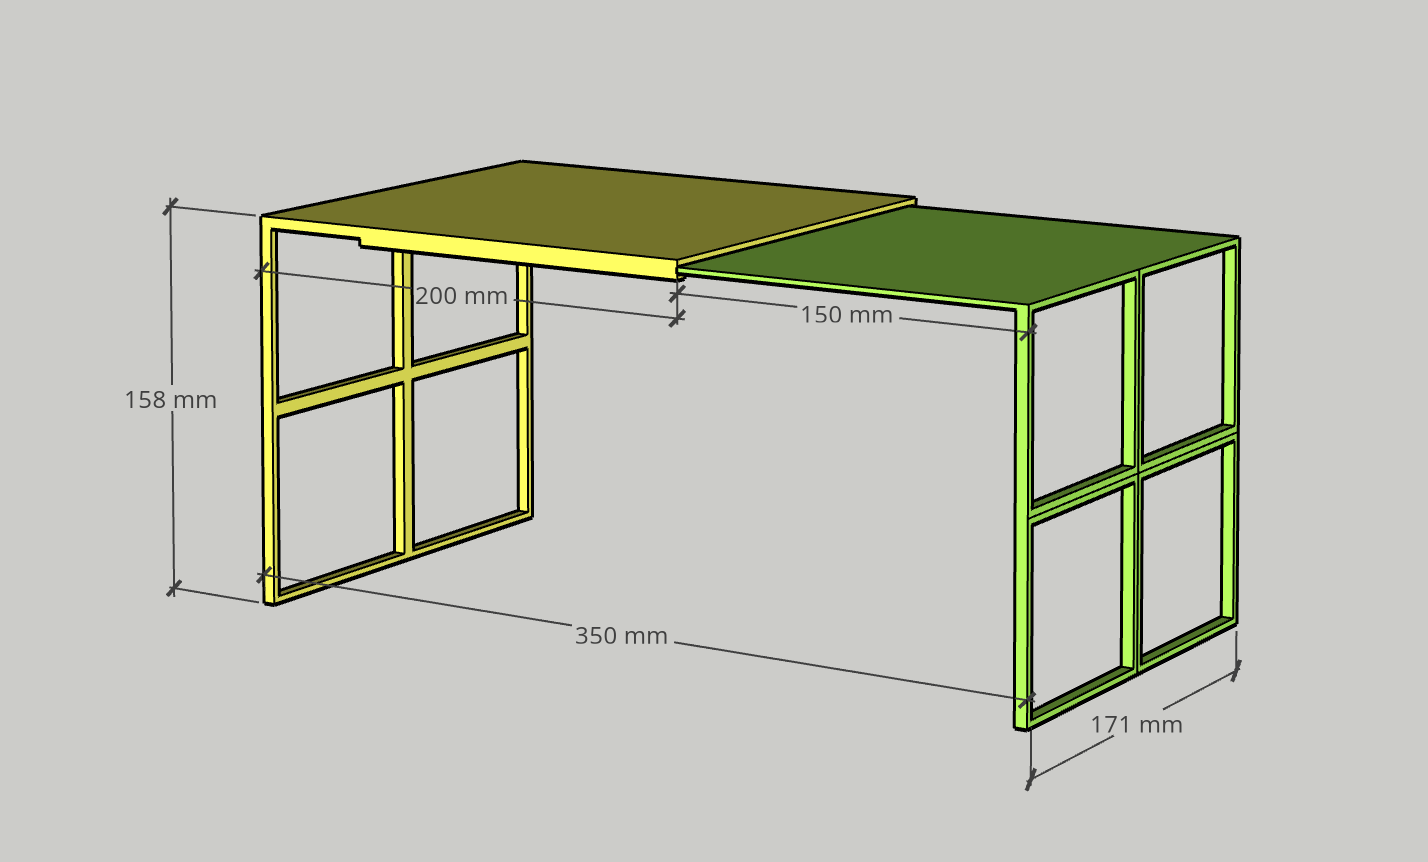Click the 158 mm height dimension

tap(170, 400)
